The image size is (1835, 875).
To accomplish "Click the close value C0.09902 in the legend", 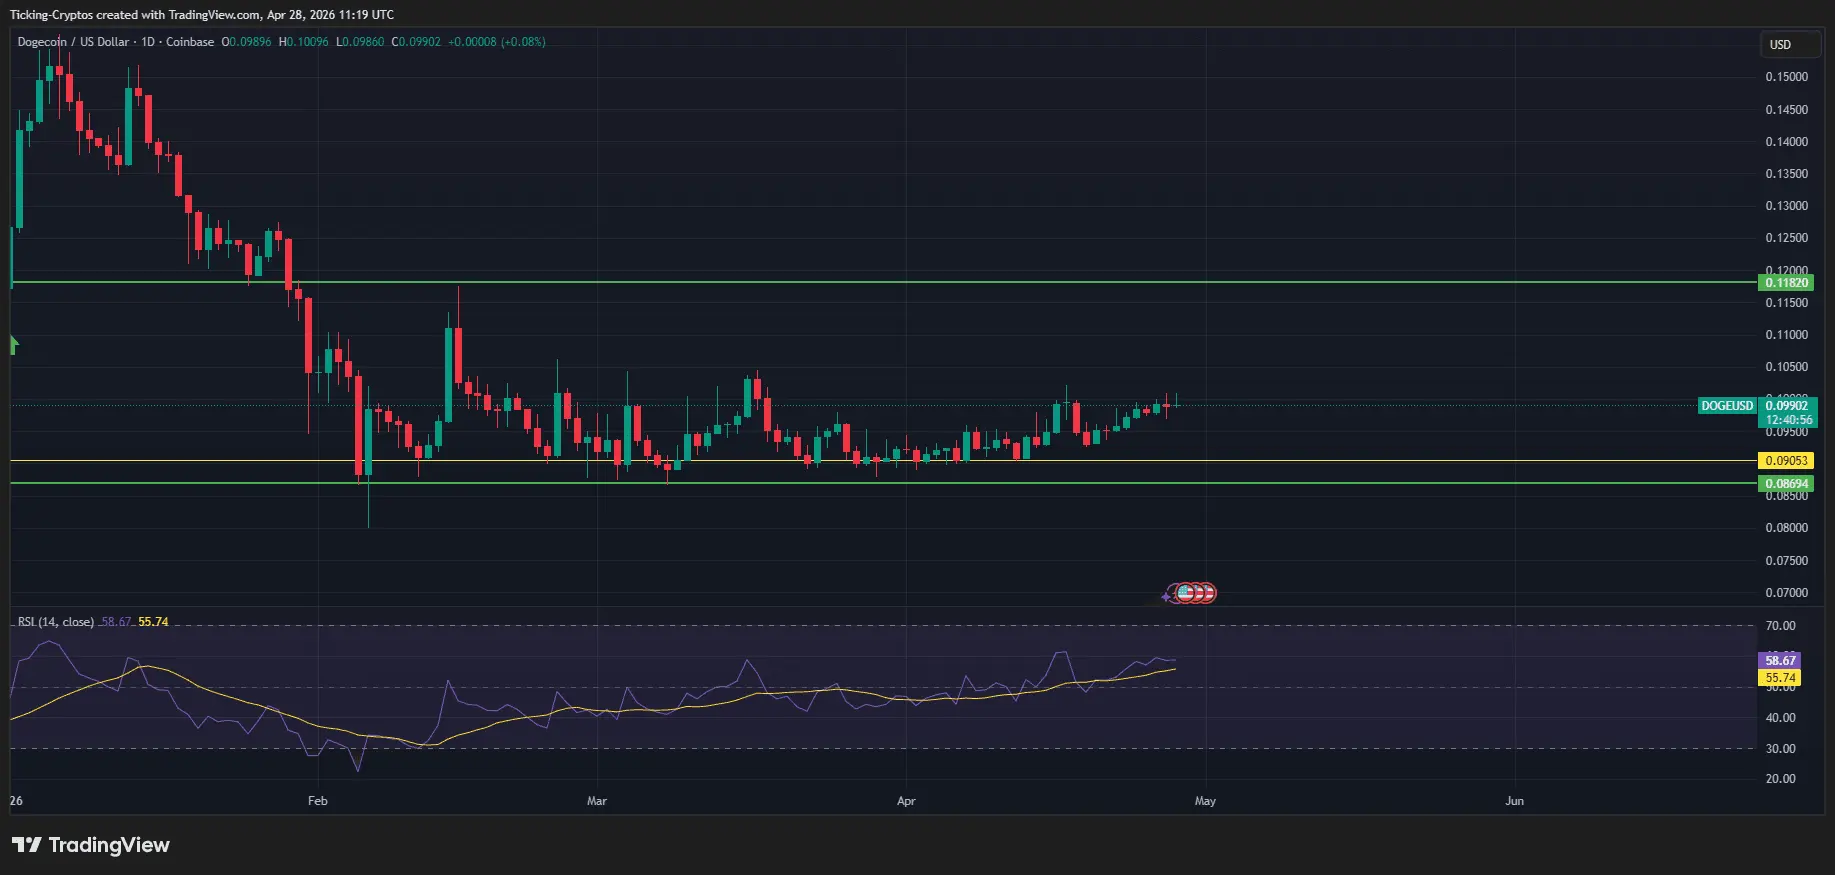I will point(416,42).
